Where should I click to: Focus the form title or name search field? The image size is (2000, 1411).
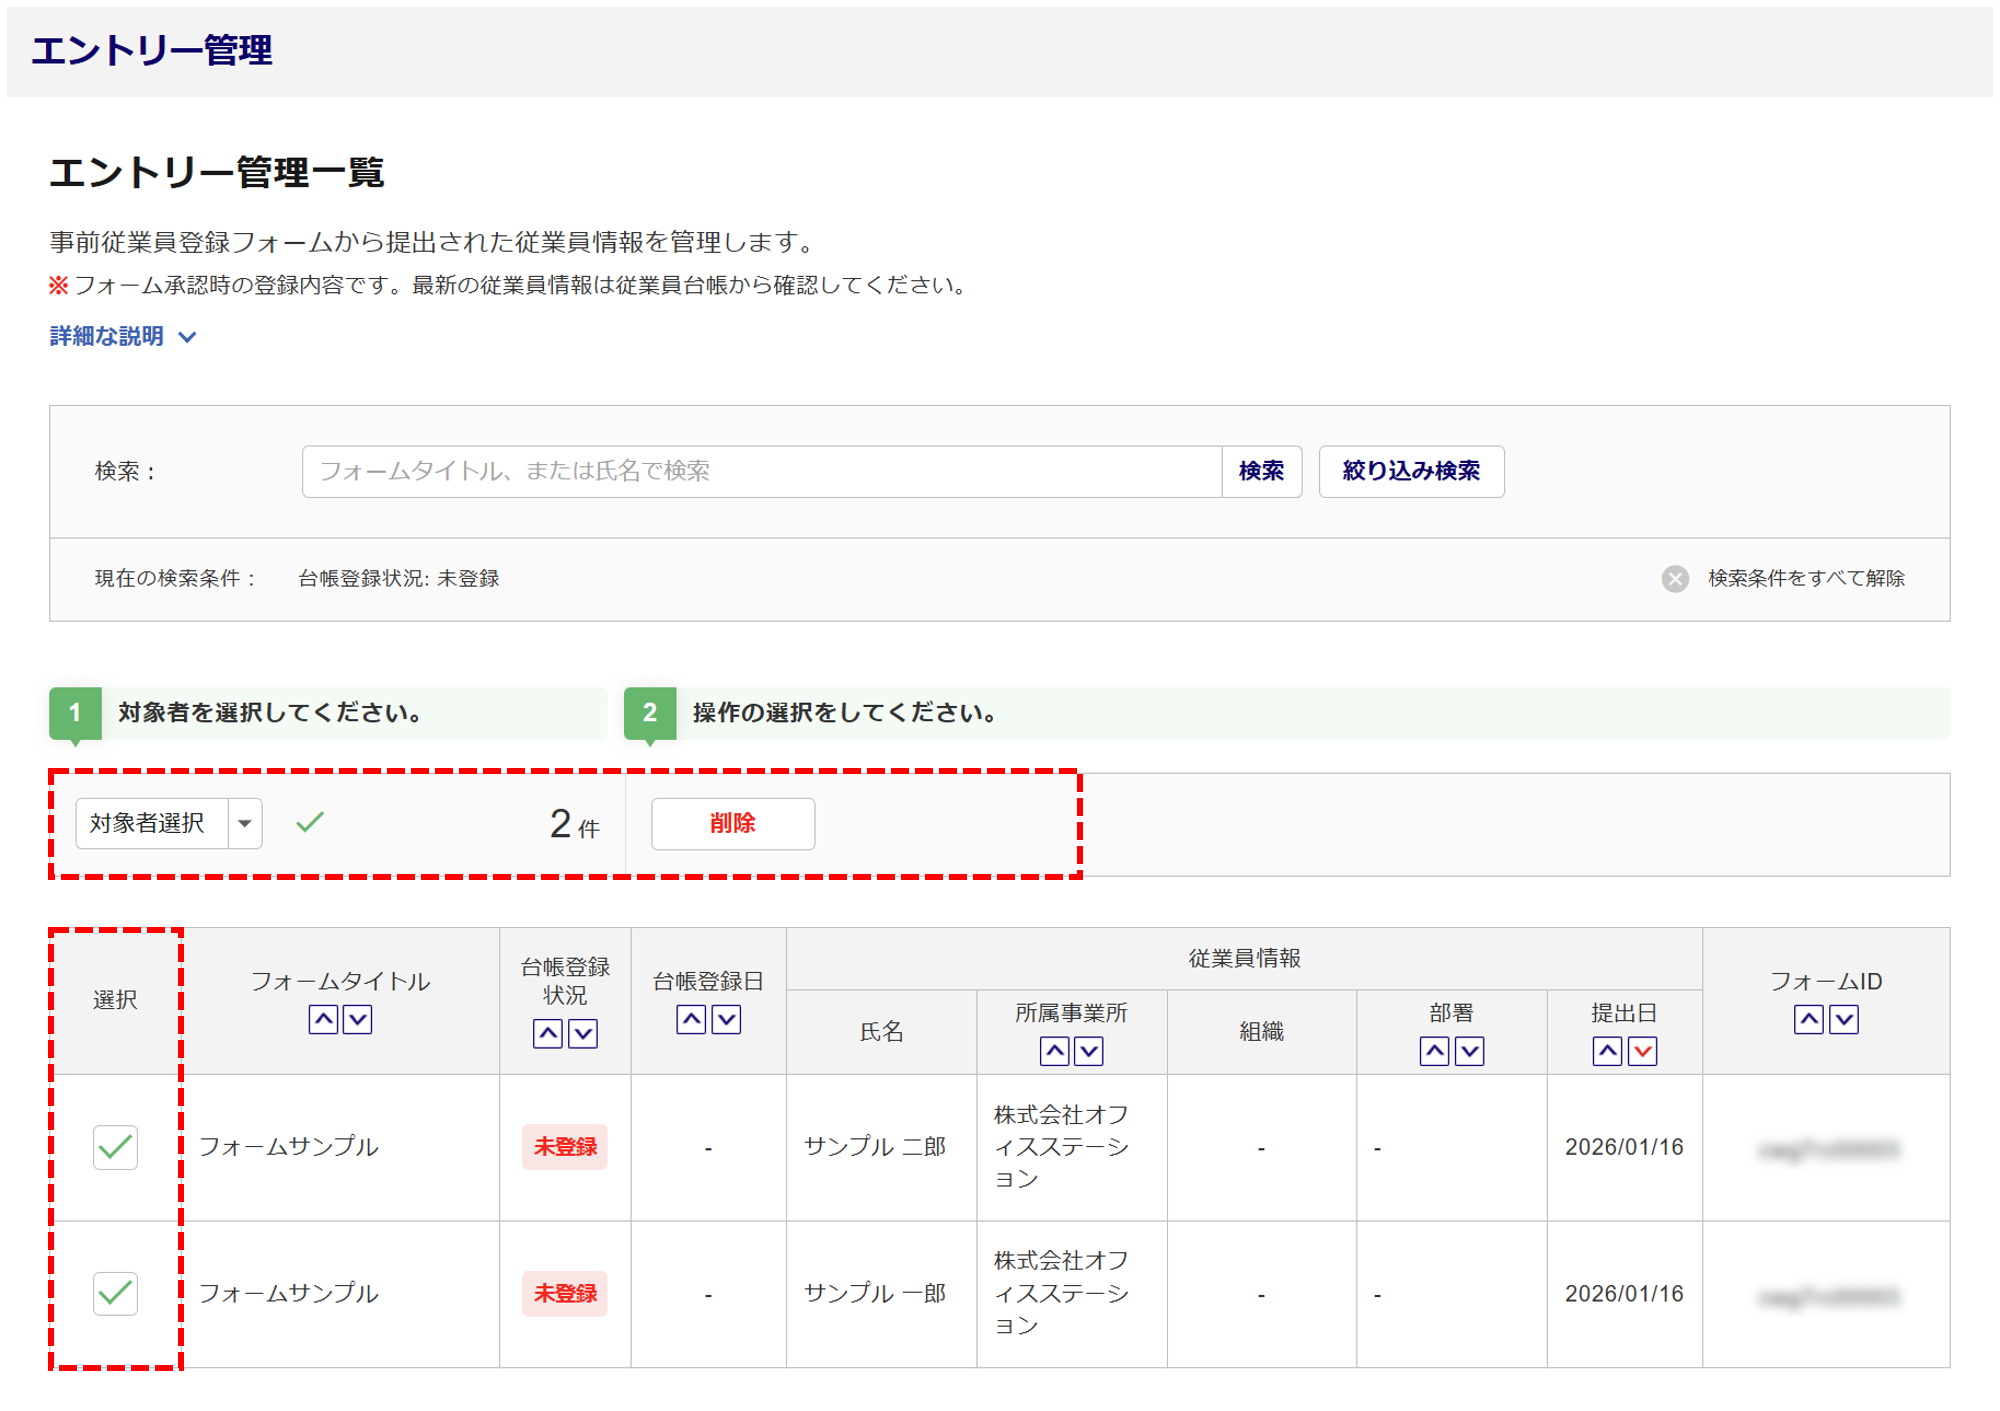(x=761, y=471)
